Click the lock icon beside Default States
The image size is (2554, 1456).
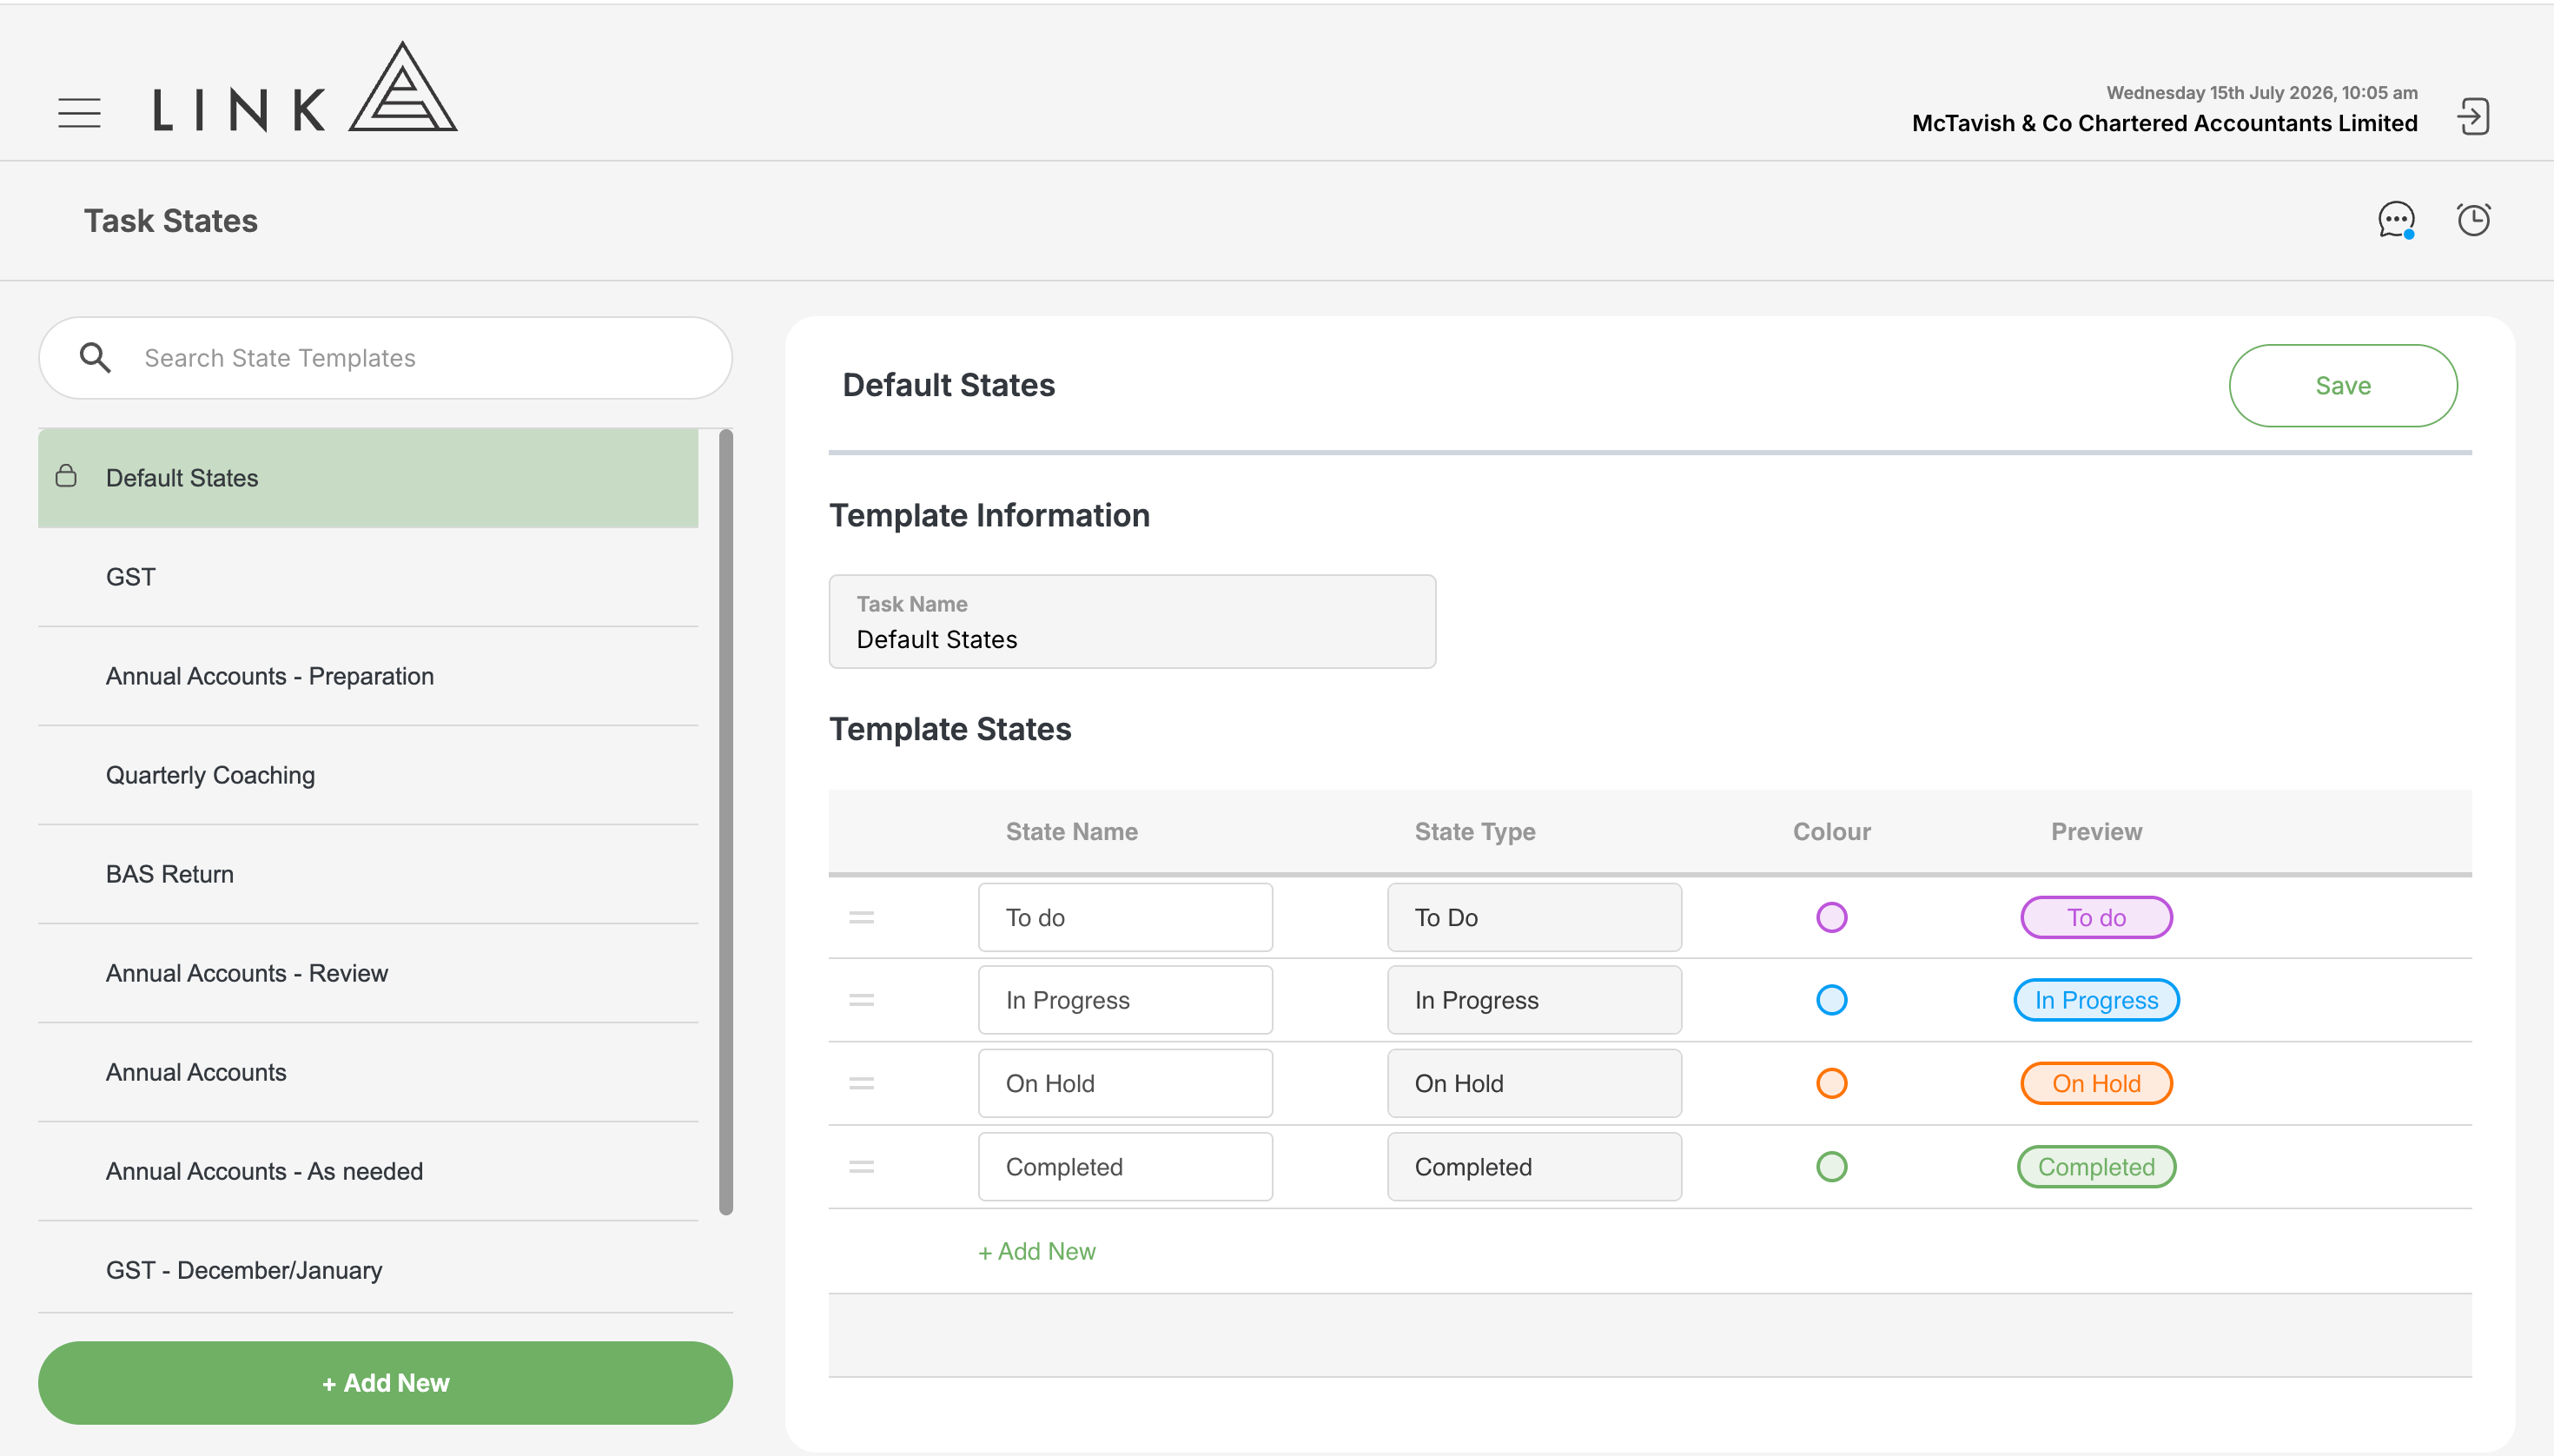(x=66, y=476)
